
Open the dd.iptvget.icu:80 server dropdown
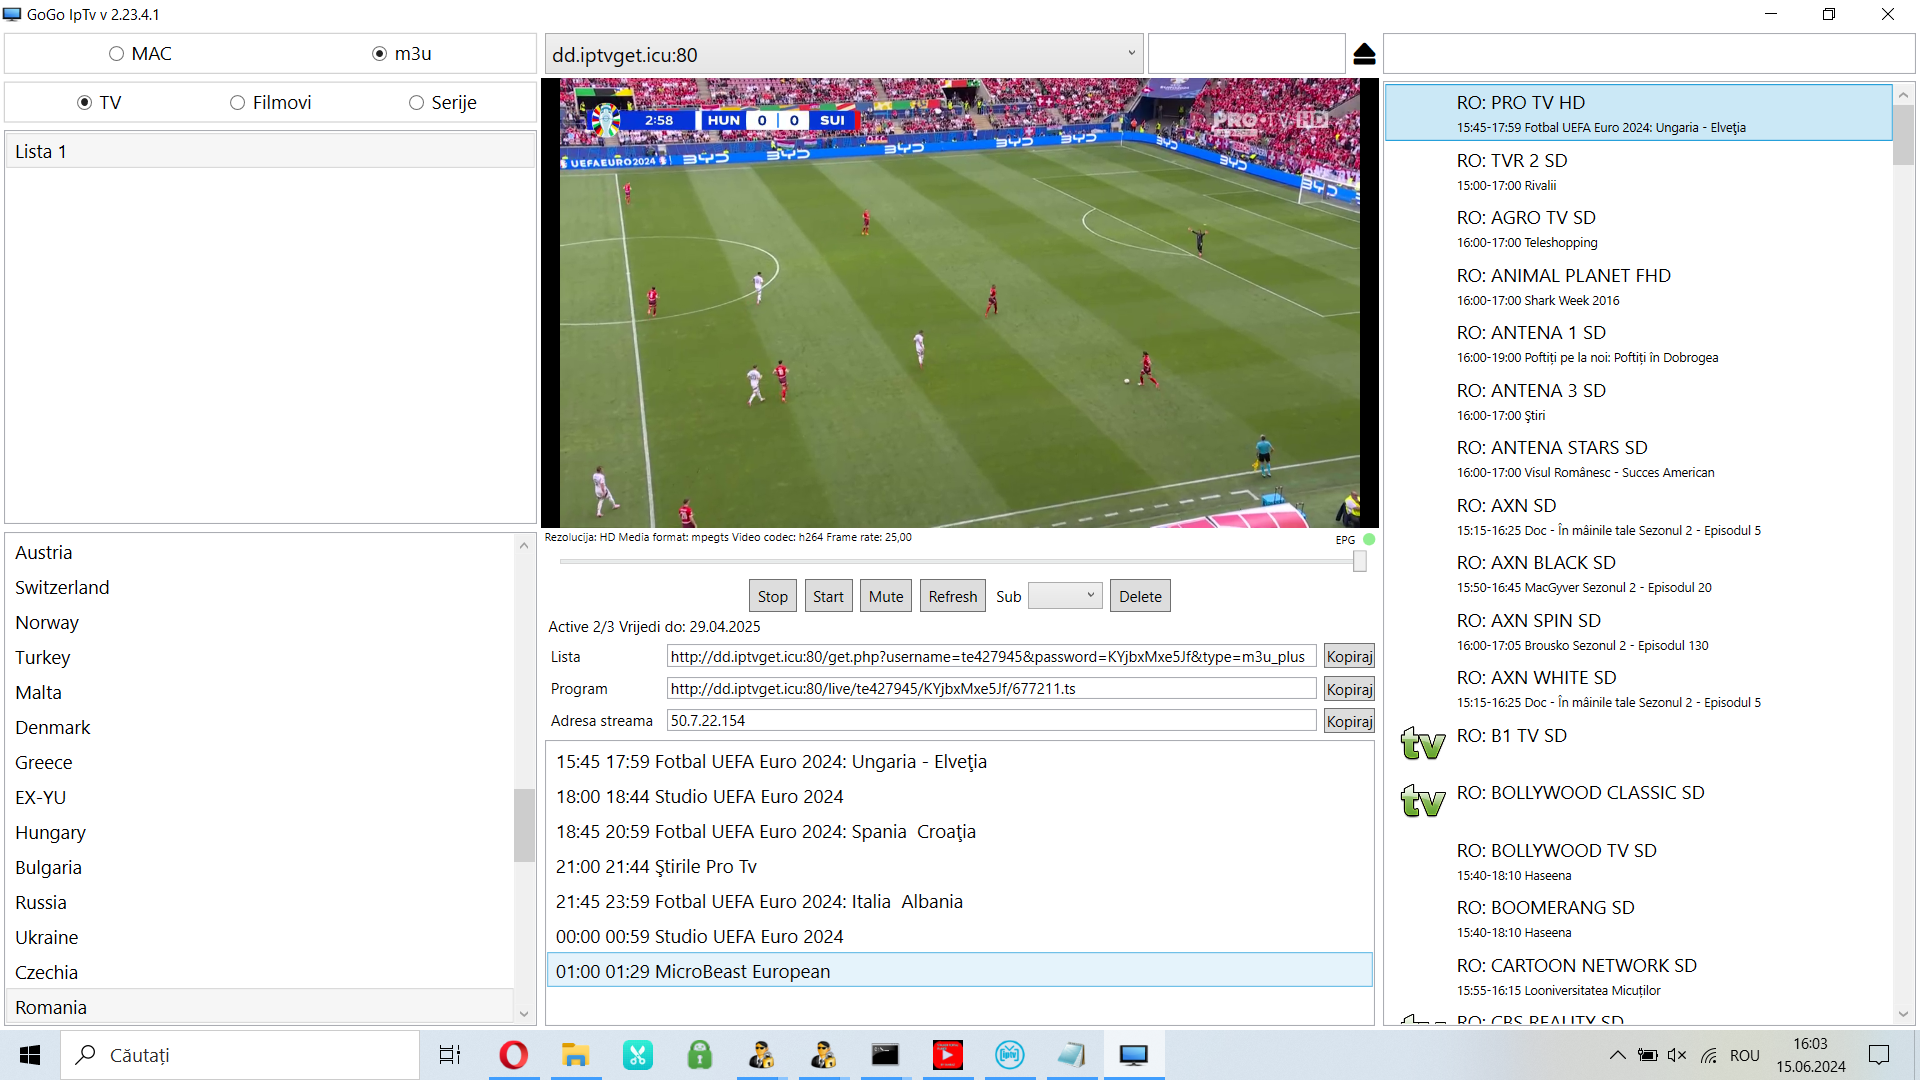843,54
